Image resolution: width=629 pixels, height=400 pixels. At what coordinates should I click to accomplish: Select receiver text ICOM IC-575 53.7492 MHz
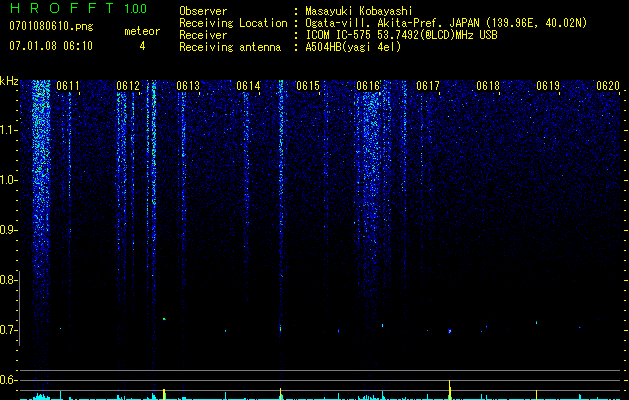coord(402,35)
